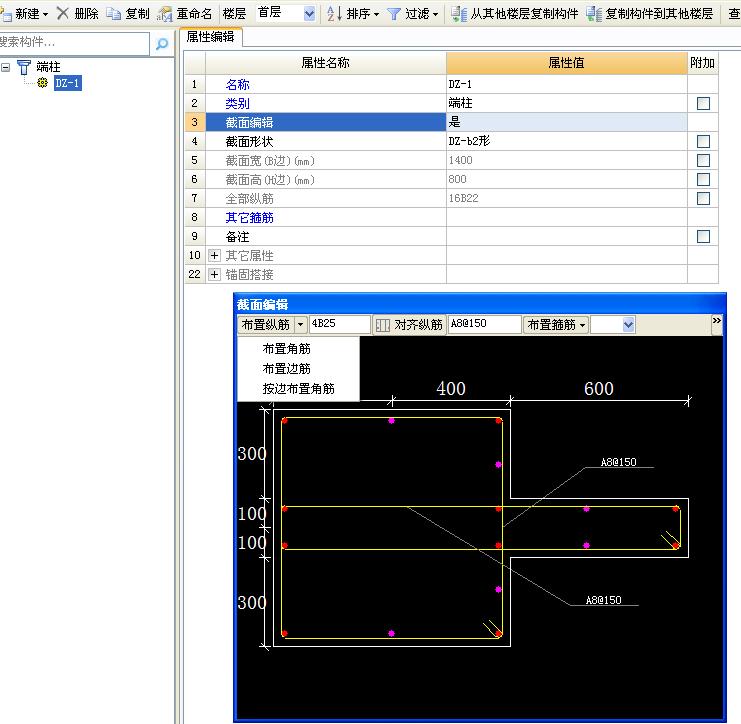Click the upper A8@150 stirrup annotation

(618, 462)
